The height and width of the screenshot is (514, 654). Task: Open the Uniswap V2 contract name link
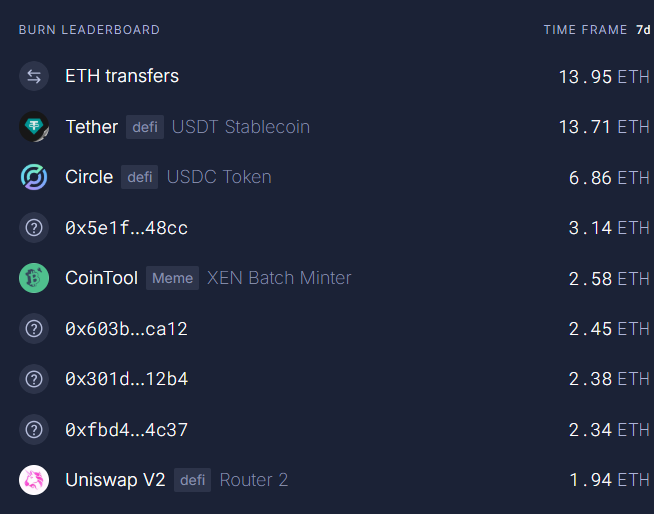pos(115,480)
